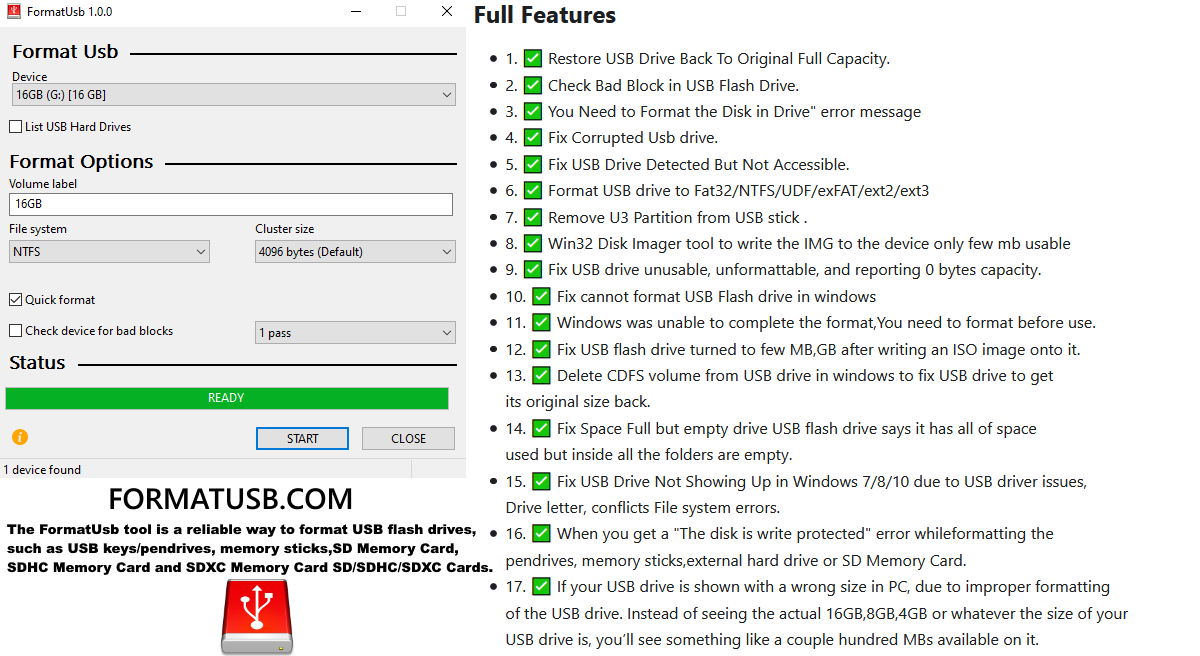The image size is (1200, 656).
Task: Click the START button
Action: click(x=302, y=438)
